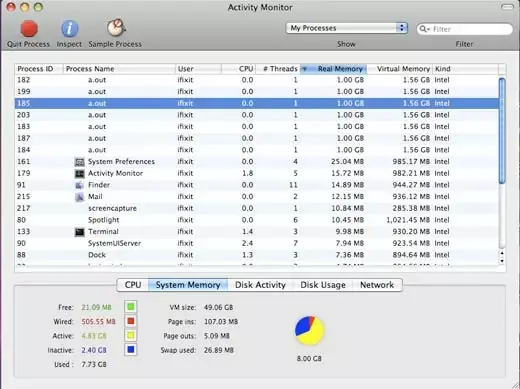Select the Spotlight process row
Screen dimensions: 520x389
[x=257, y=220]
